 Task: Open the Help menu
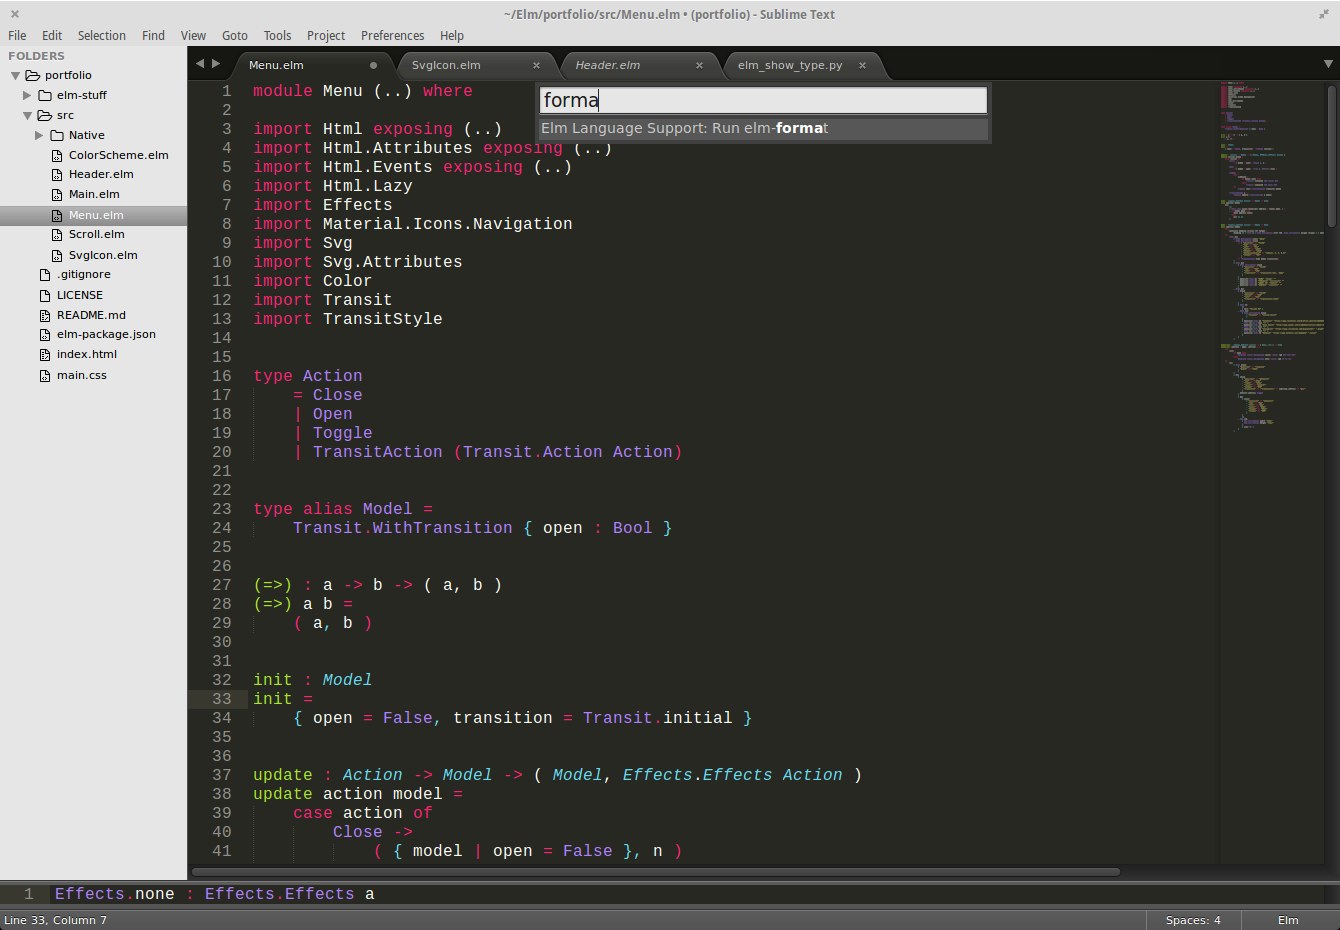[x=452, y=35]
